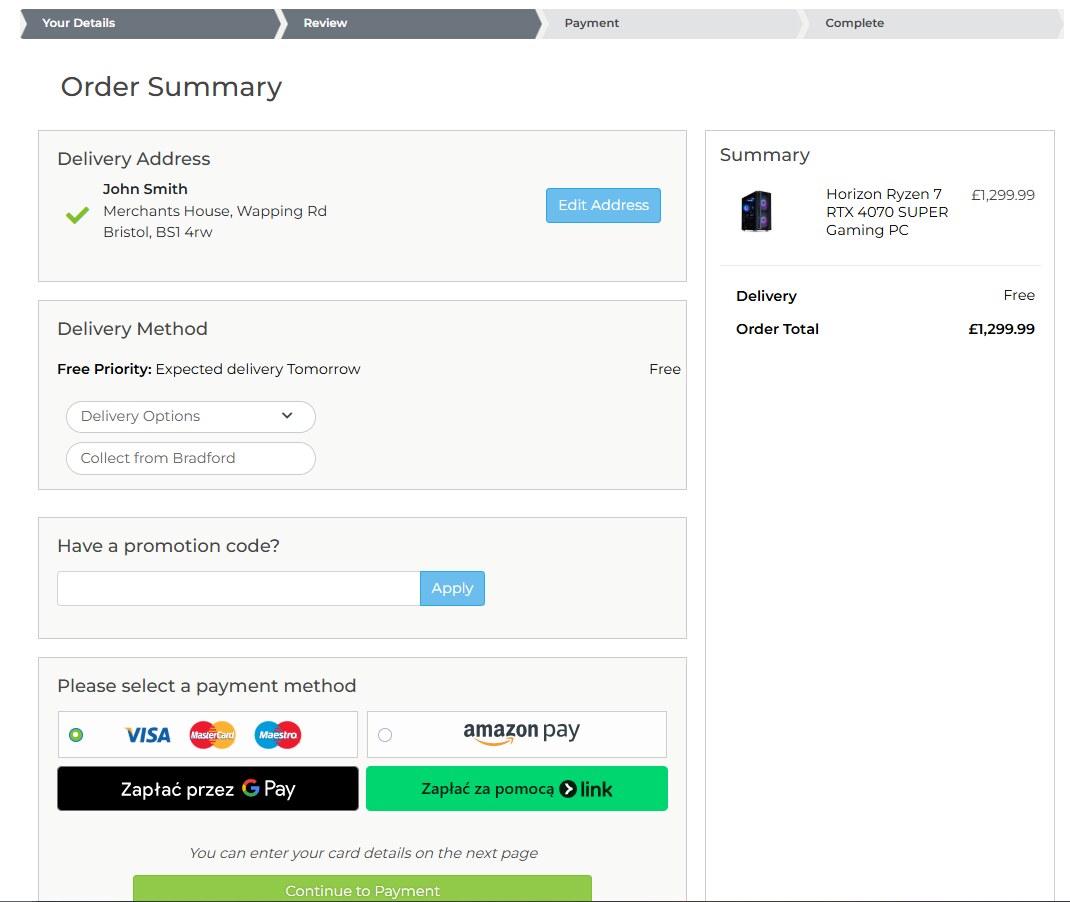Switch to the Payment step tab

point(592,23)
